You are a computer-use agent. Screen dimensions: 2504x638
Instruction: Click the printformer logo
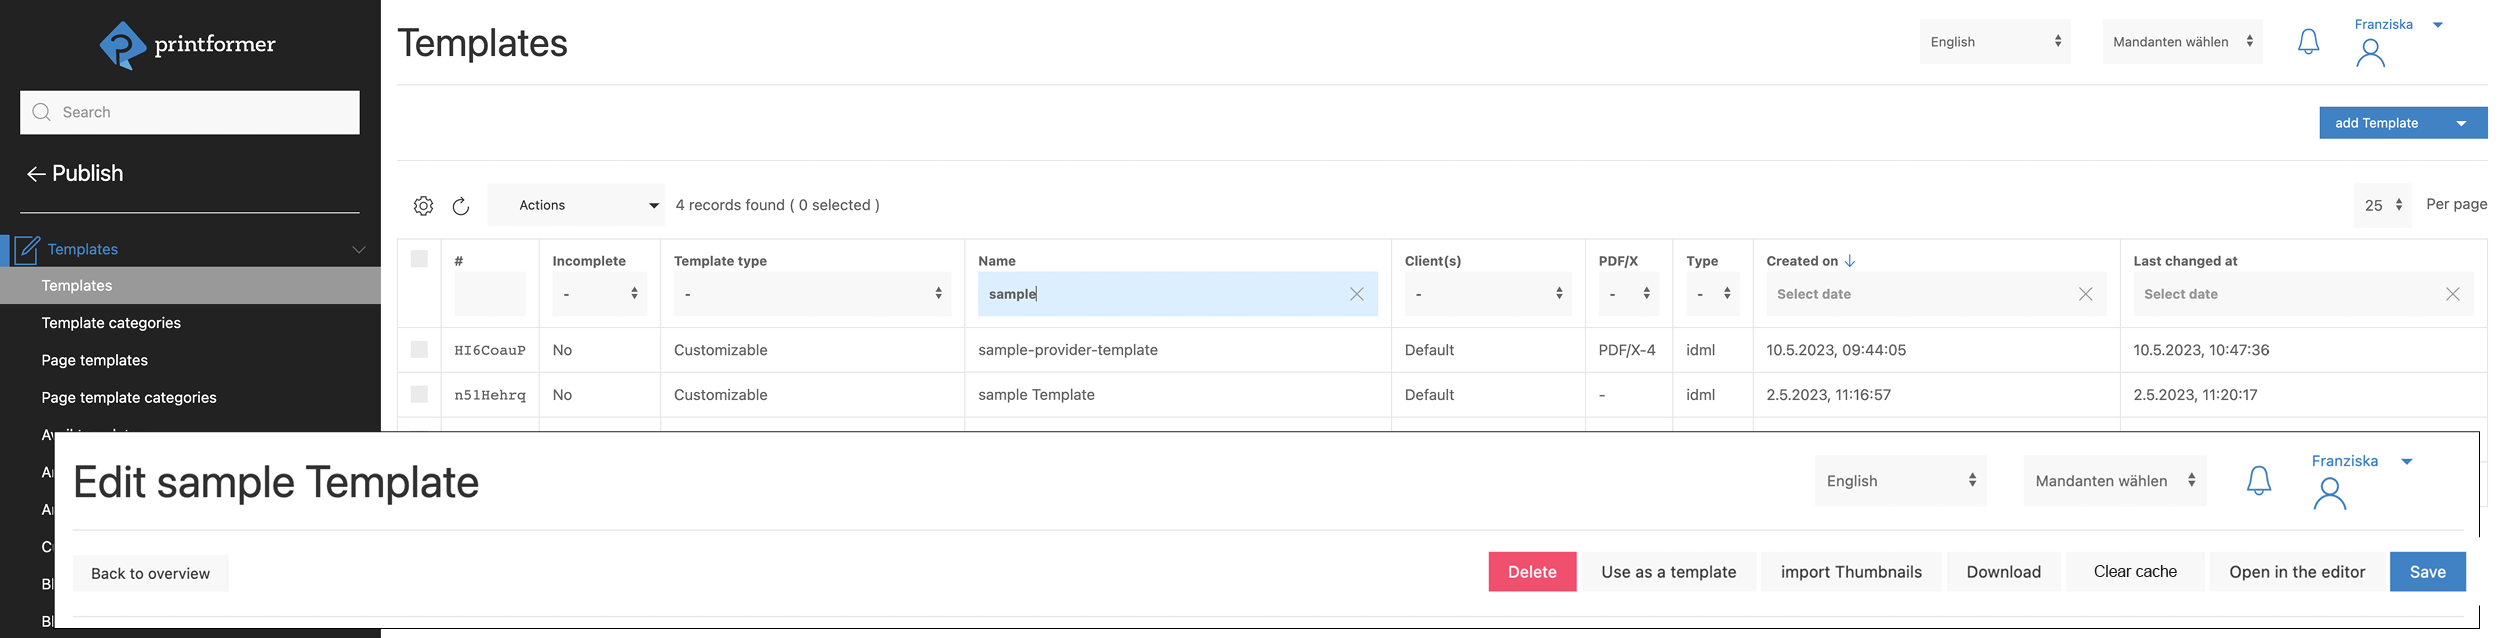(x=188, y=45)
